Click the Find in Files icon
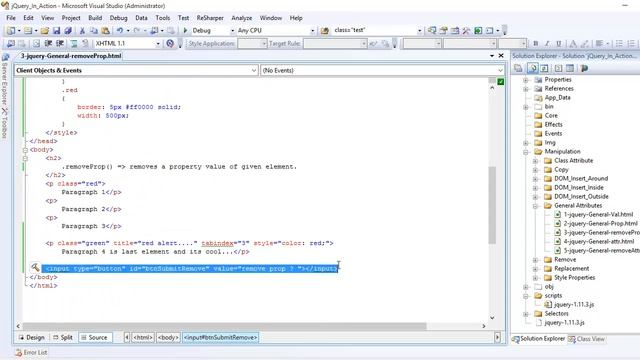This screenshot has height=360, width=640. [x=325, y=31]
